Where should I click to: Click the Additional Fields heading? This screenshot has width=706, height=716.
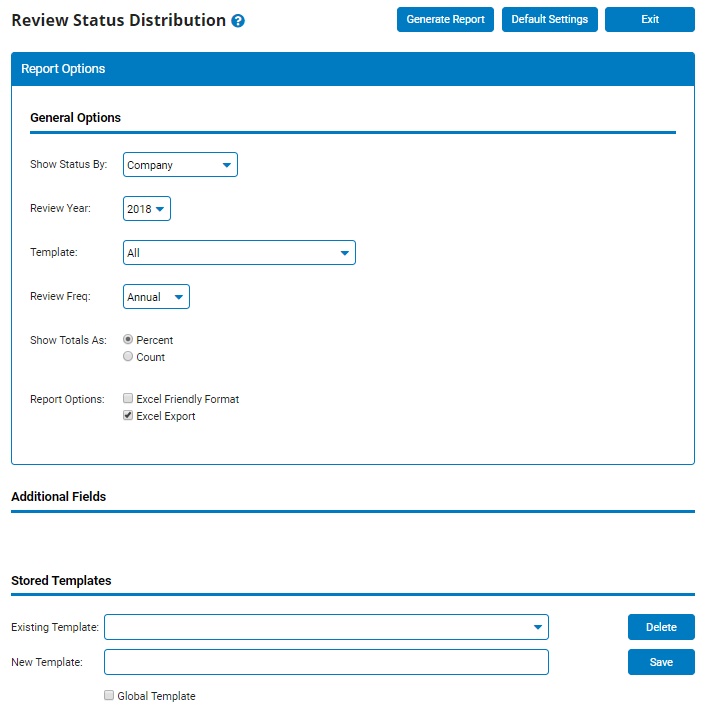point(58,496)
